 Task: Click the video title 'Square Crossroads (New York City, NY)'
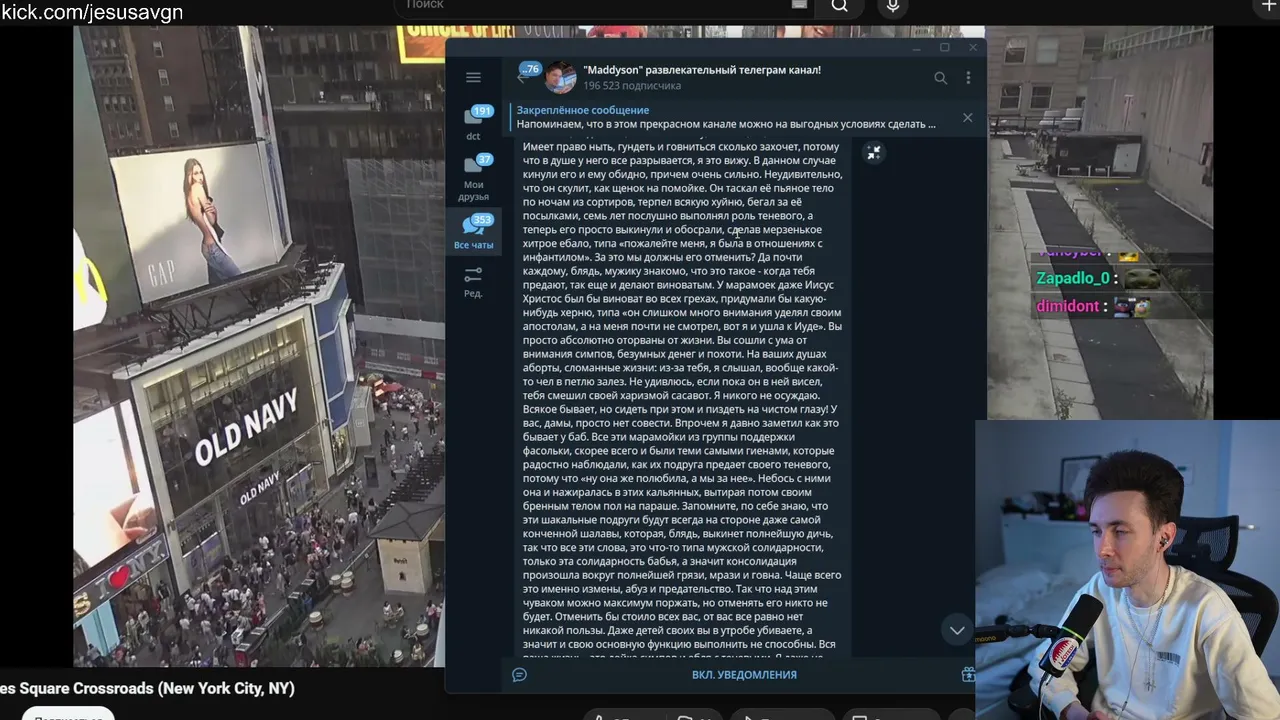pos(147,688)
